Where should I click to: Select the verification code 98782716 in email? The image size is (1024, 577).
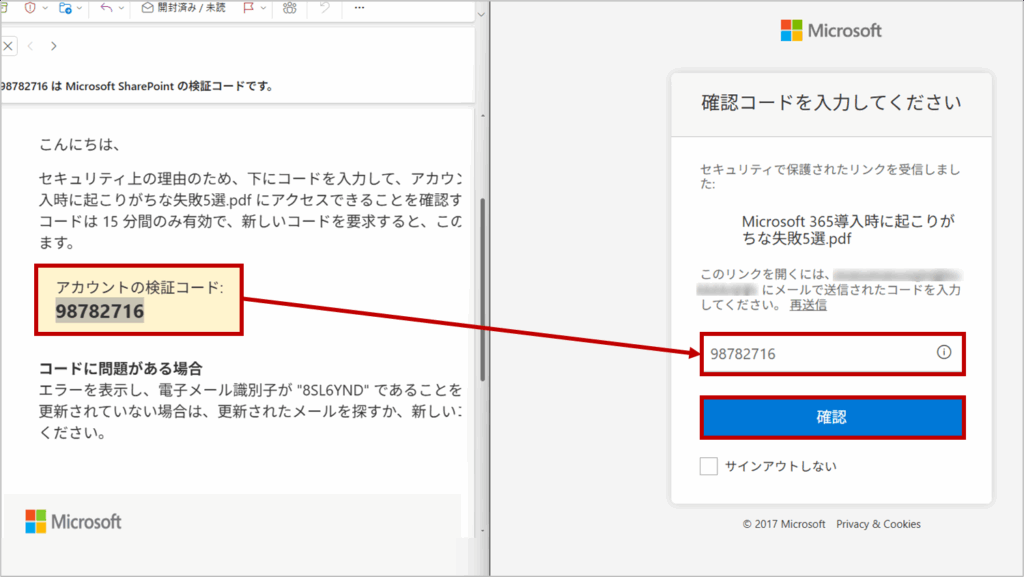tap(99, 311)
